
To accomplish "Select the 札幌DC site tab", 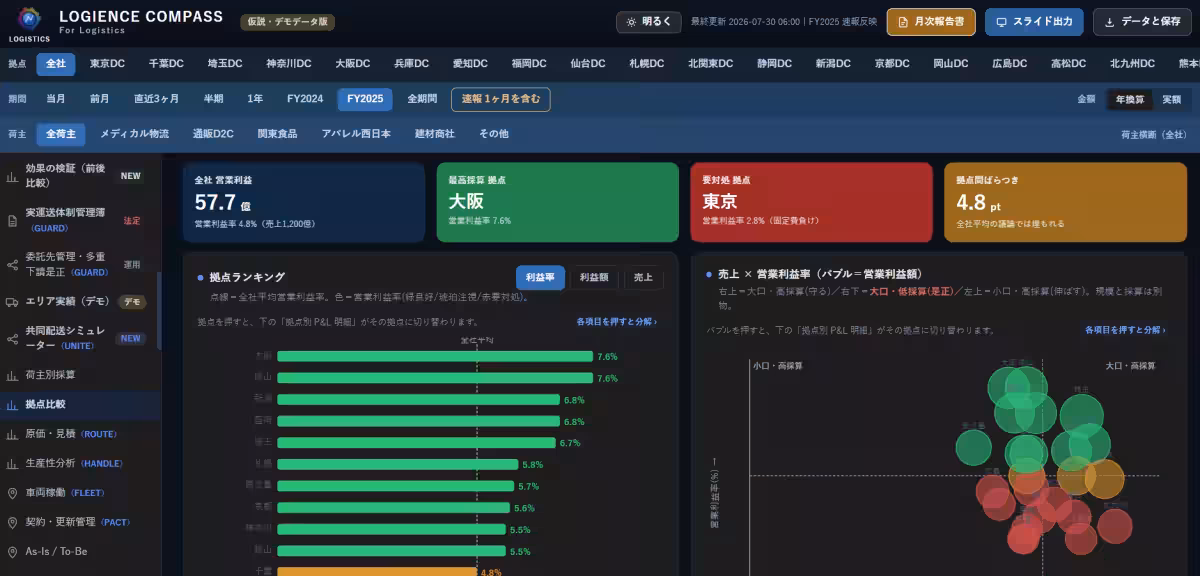I will click(x=646, y=63).
